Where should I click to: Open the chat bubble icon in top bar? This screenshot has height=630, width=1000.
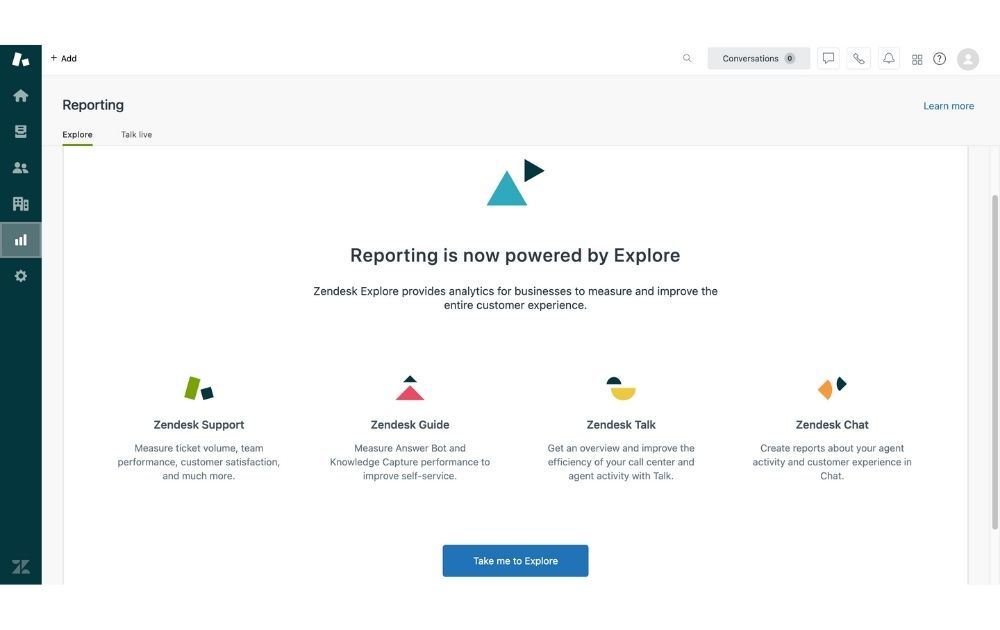[828, 58]
